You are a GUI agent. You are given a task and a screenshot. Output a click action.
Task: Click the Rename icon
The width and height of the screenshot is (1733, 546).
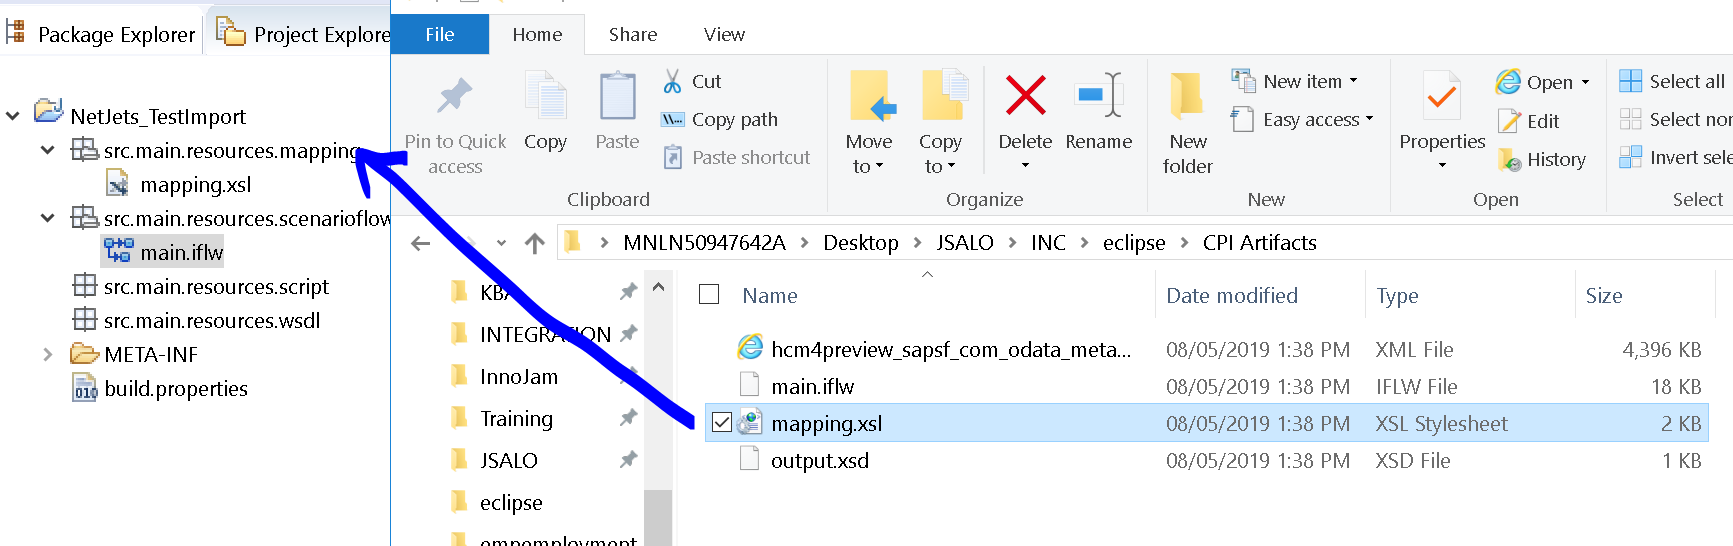(1098, 95)
